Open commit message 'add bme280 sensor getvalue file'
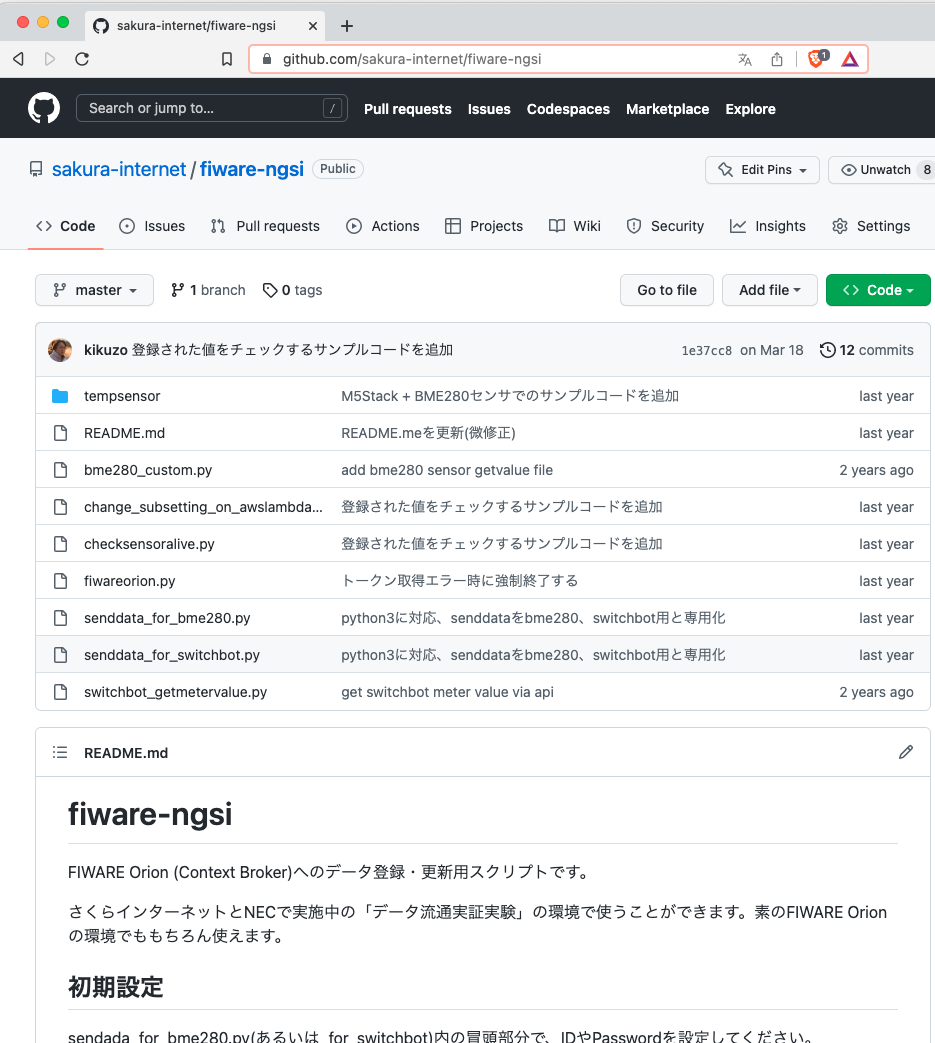The image size is (935, 1043). (447, 470)
